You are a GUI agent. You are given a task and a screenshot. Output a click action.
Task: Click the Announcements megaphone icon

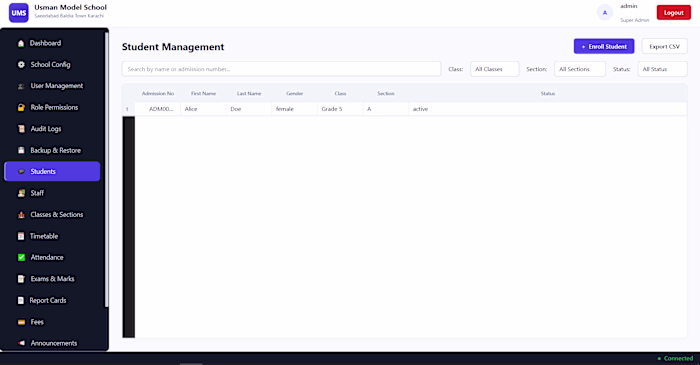pyautogui.click(x=21, y=343)
